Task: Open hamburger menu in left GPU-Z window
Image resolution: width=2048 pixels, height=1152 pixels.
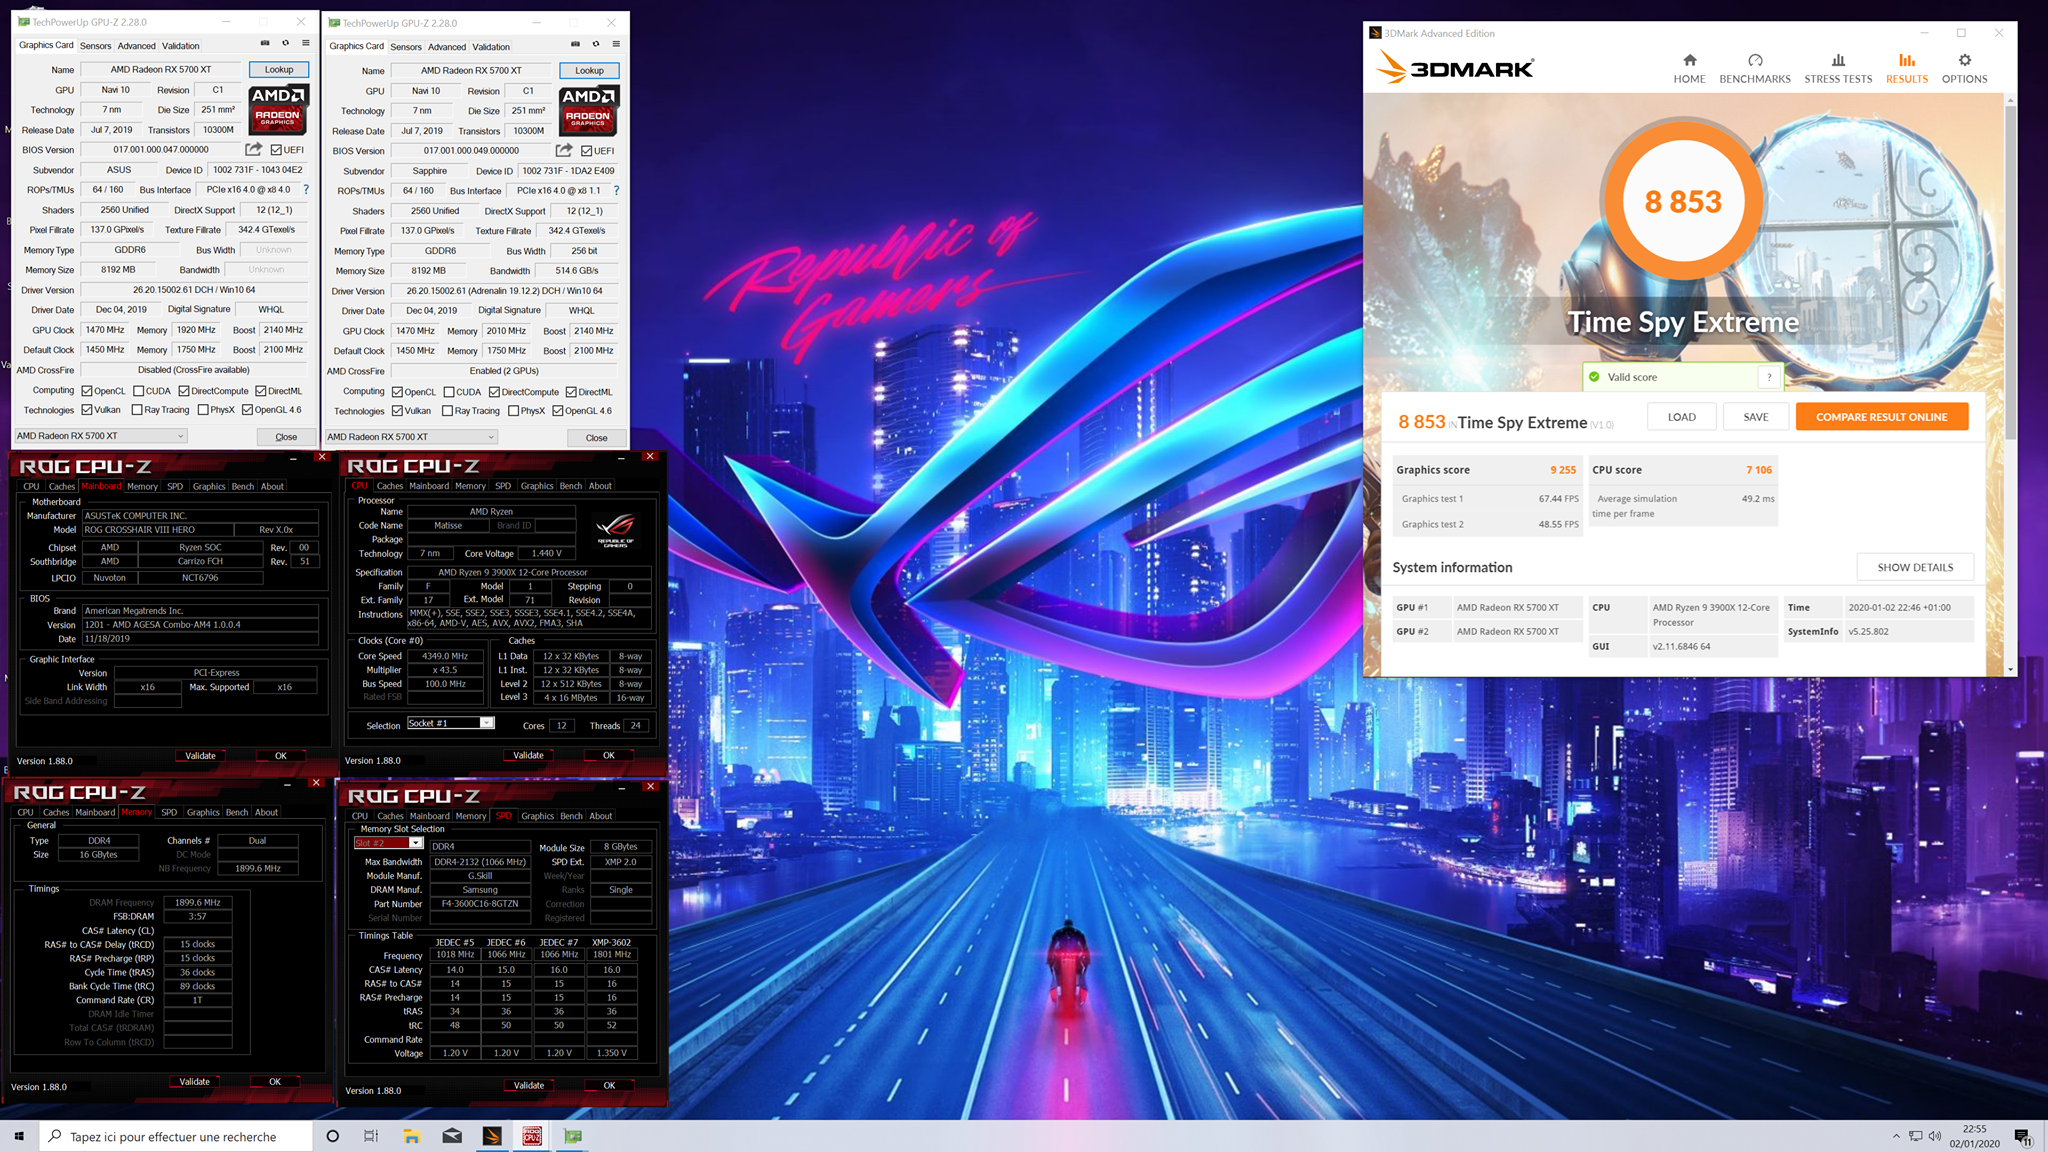Action: (x=306, y=43)
